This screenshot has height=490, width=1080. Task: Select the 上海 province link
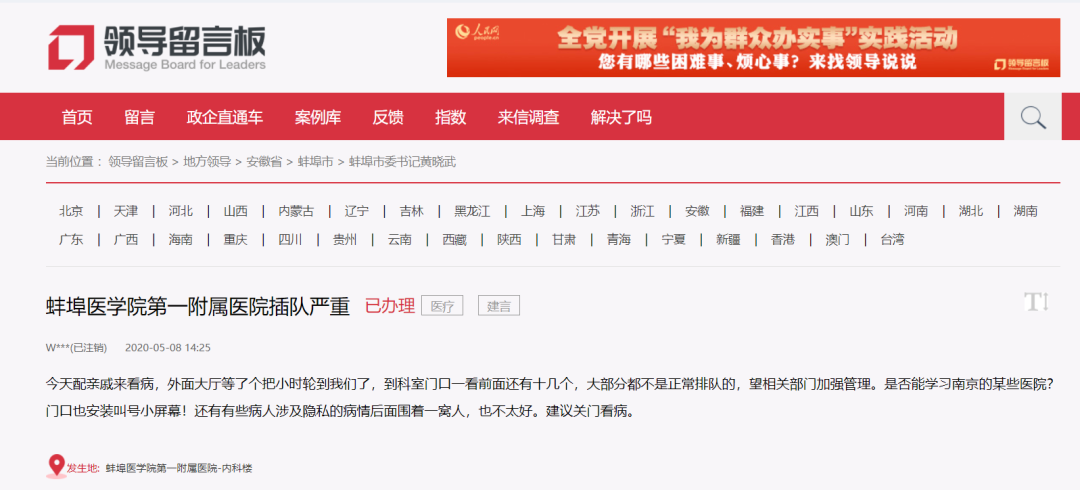click(x=533, y=211)
